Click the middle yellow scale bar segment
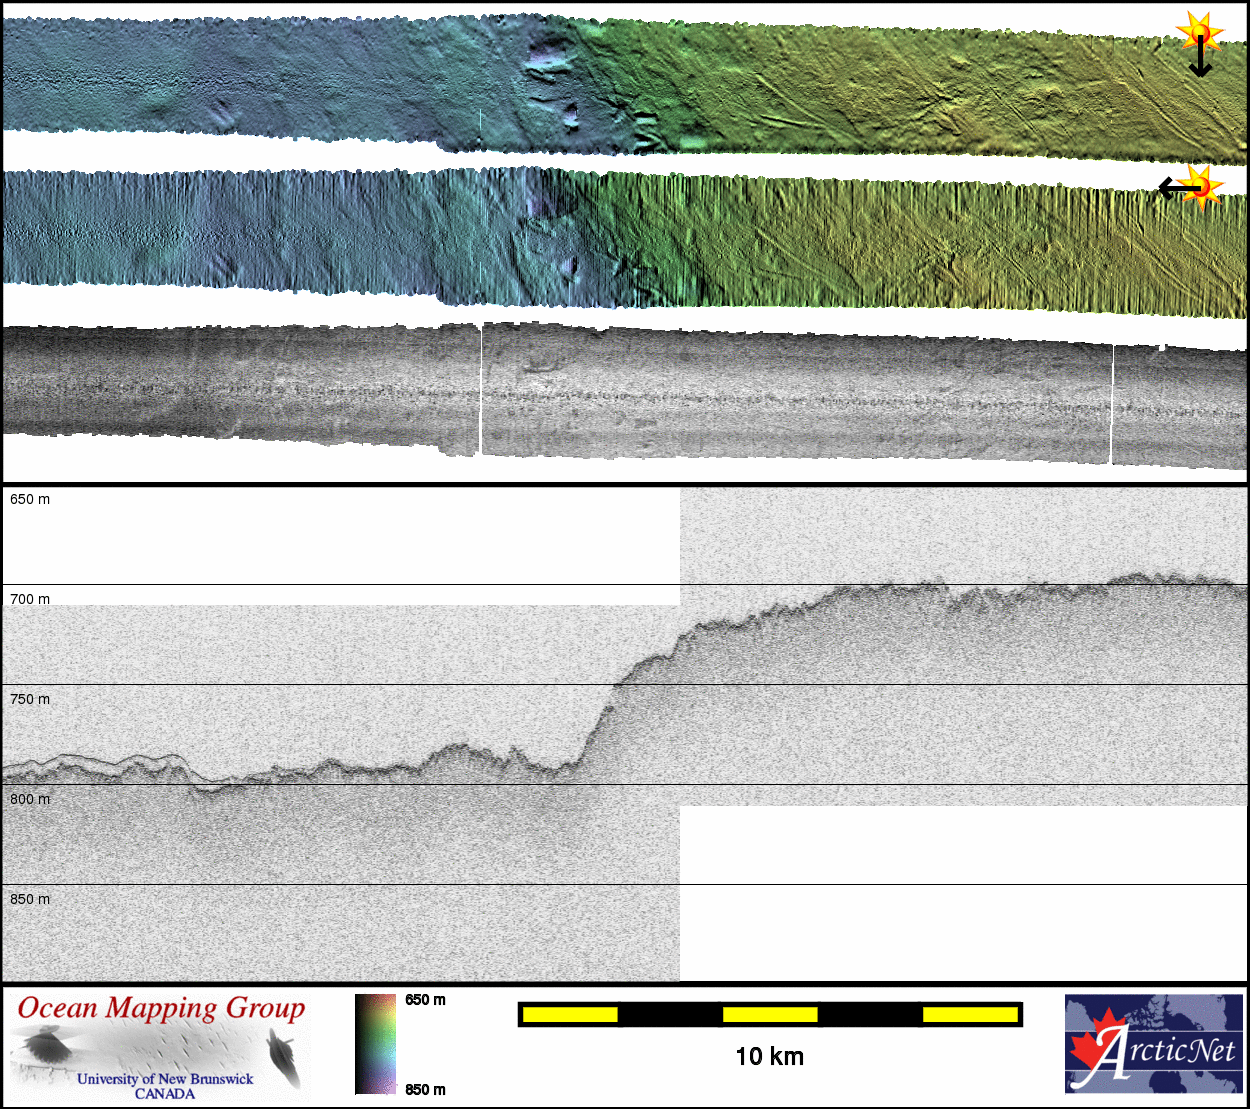Image resolution: width=1250 pixels, height=1109 pixels. [770, 1015]
